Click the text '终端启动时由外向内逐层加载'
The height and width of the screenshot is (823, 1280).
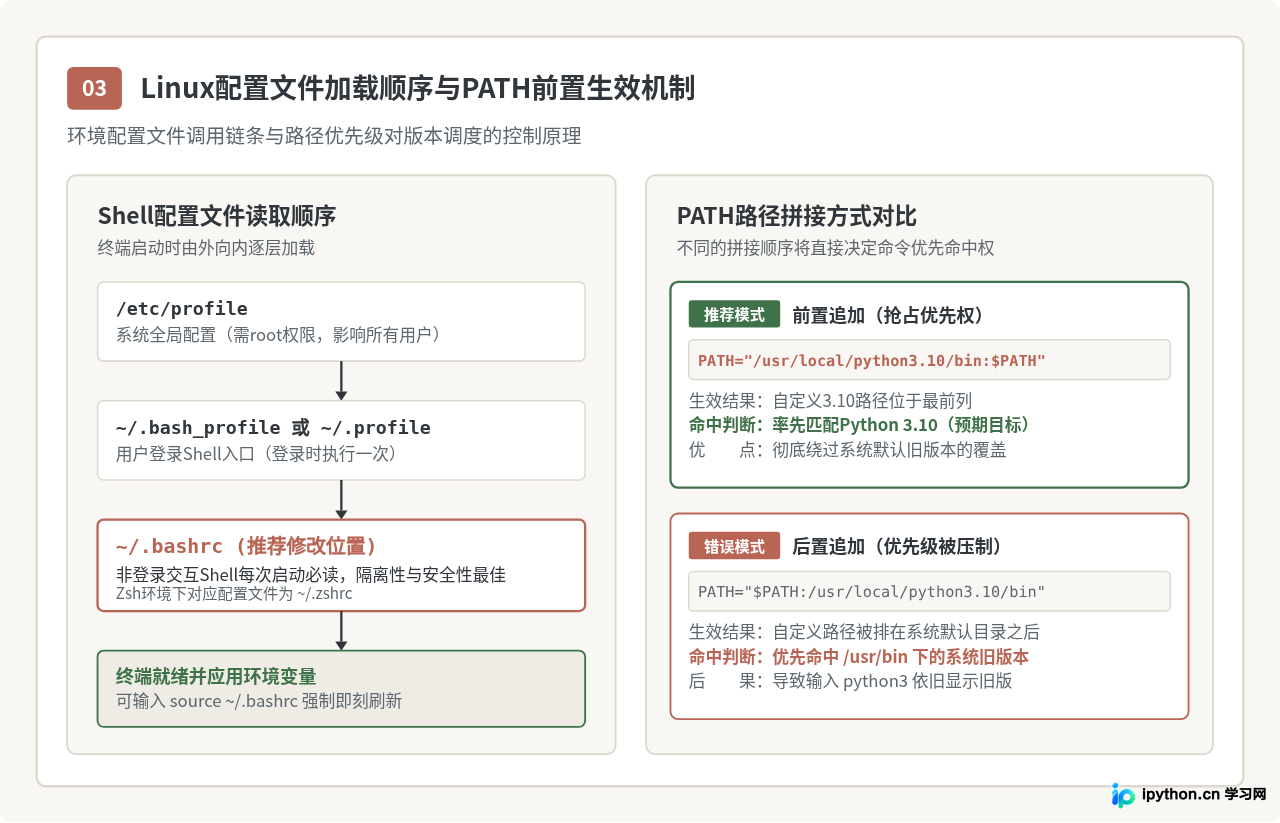pyautogui.click(x=206, y=248)
